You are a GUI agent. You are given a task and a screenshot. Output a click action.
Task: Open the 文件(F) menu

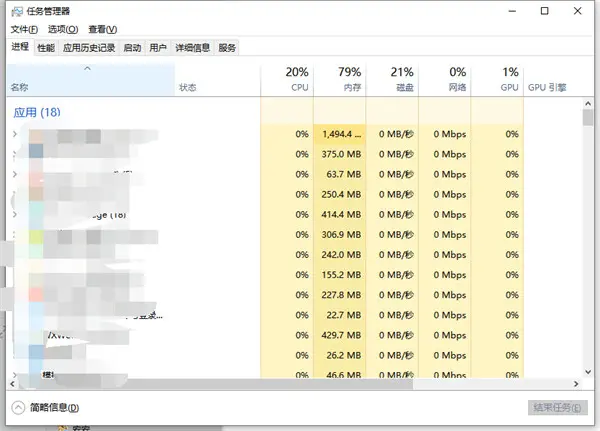[23, 30]
